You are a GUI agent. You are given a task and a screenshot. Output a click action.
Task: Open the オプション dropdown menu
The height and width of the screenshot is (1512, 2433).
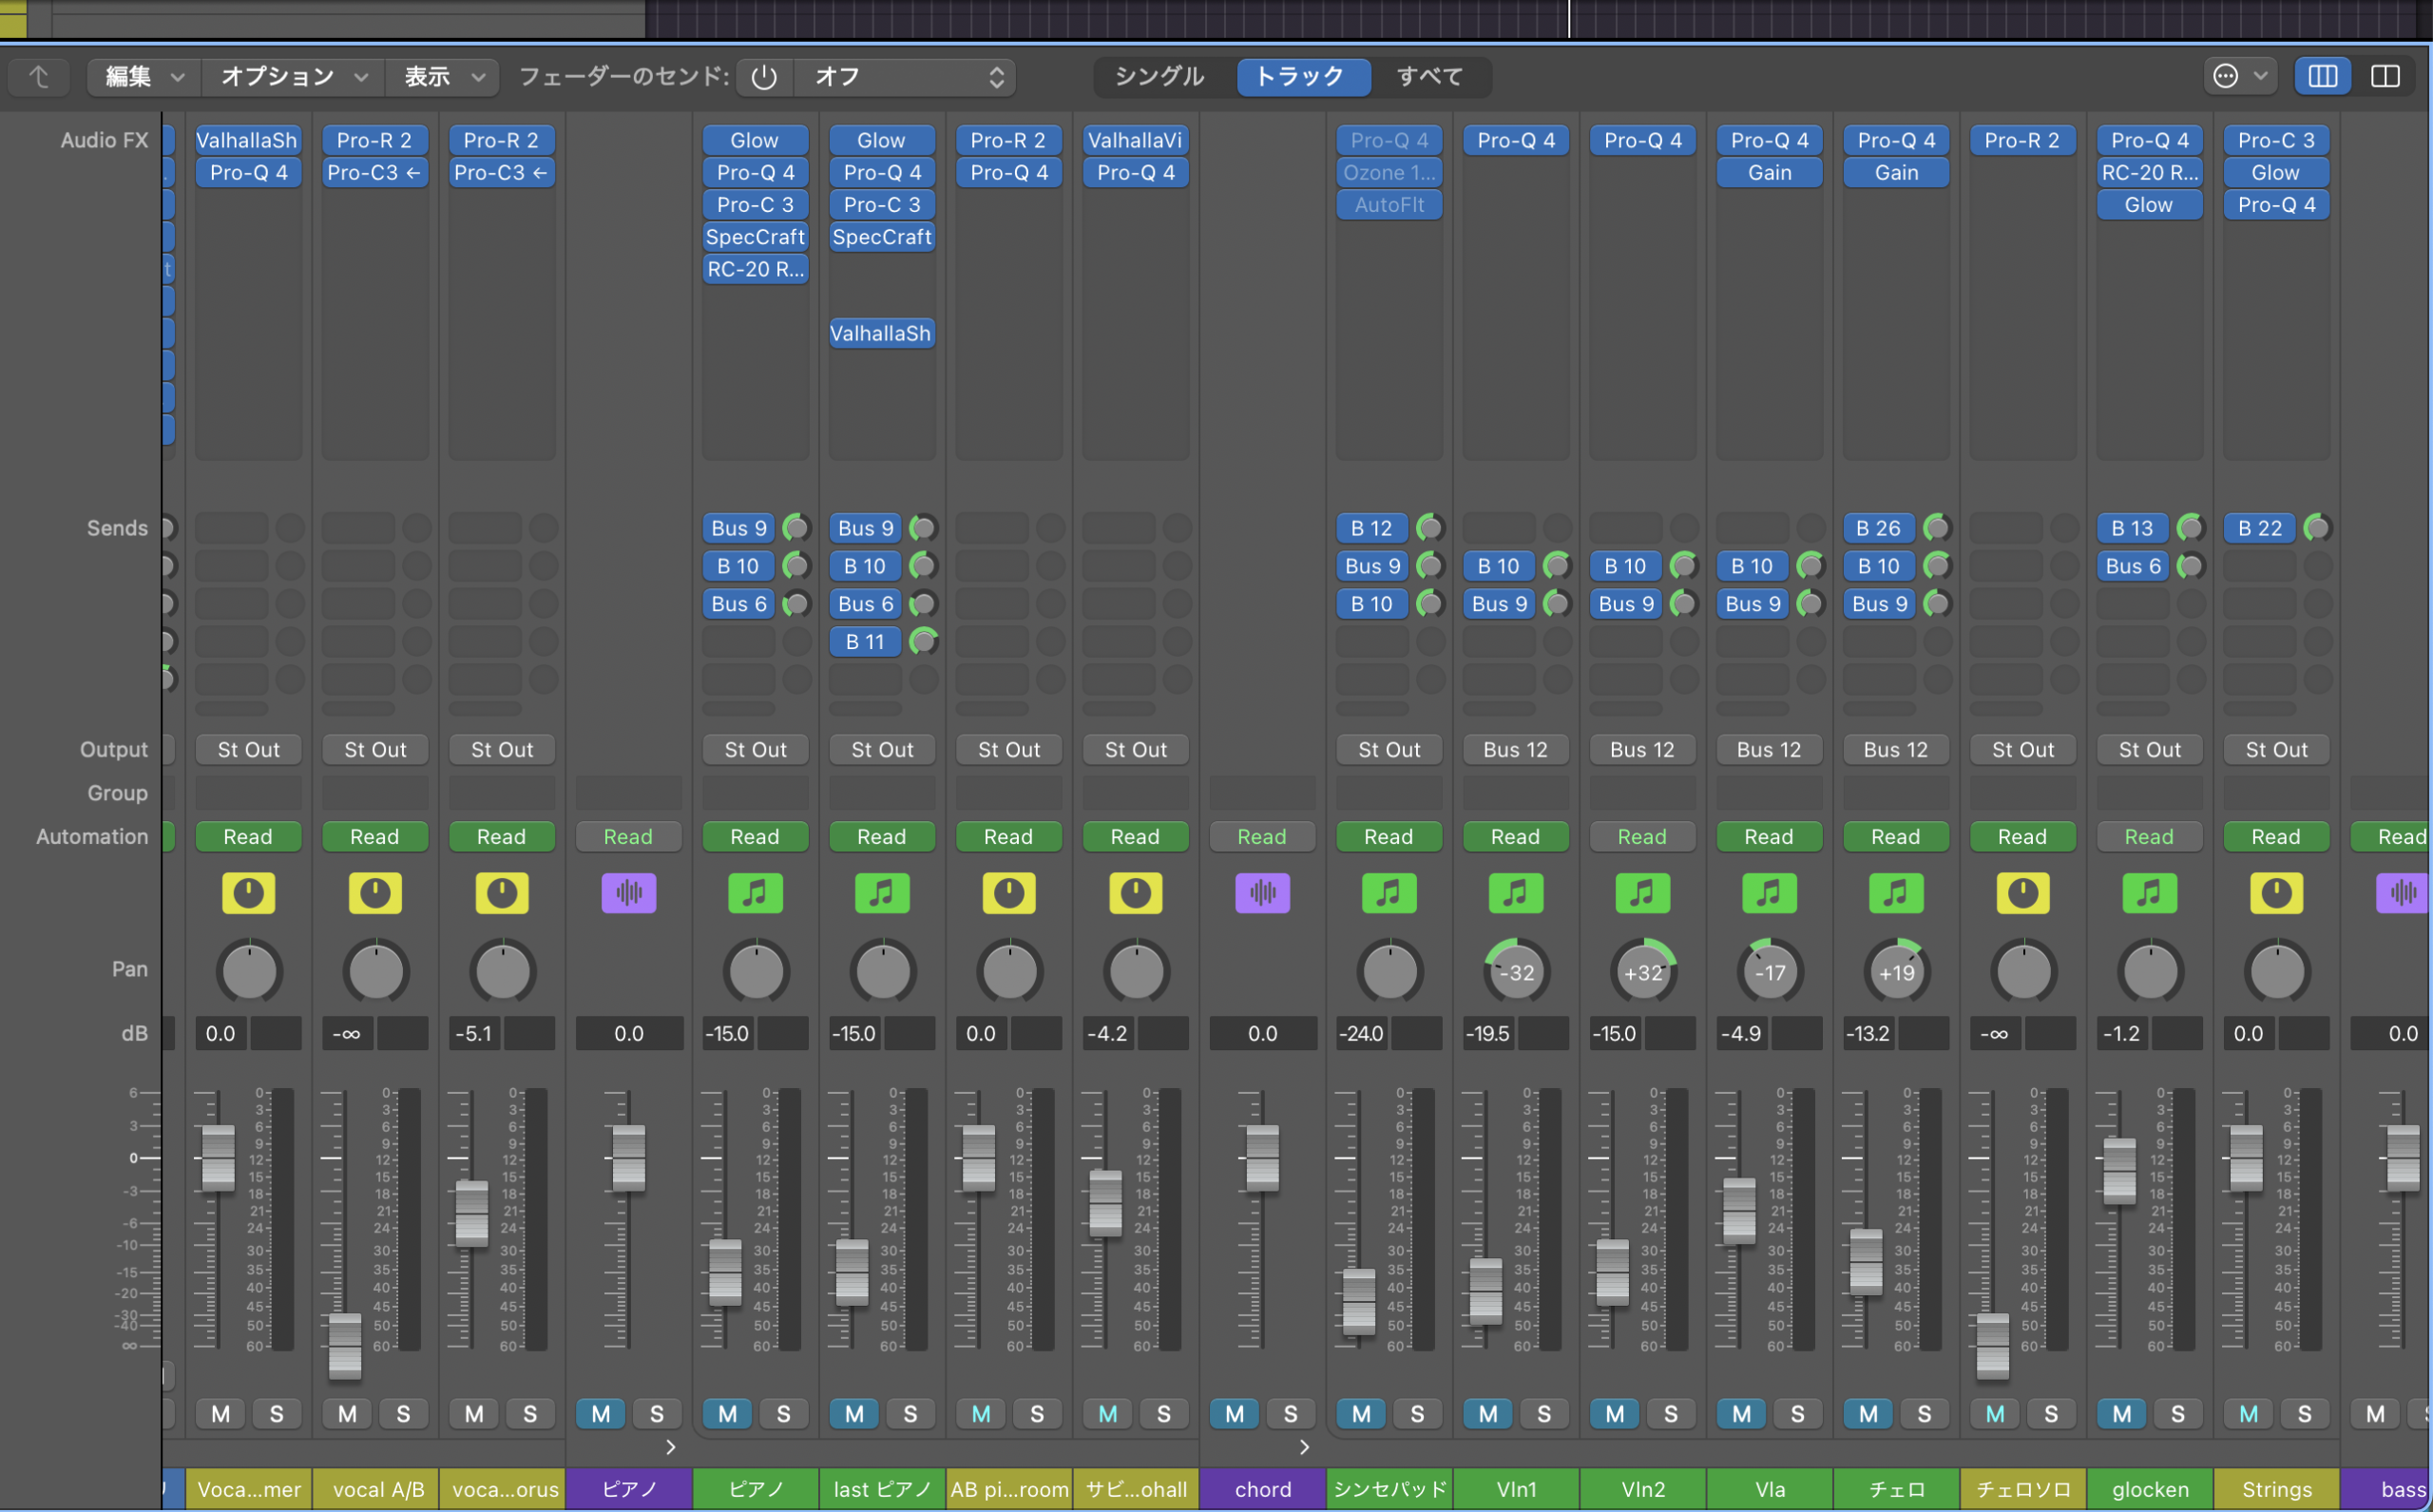[x=293, y=77]
